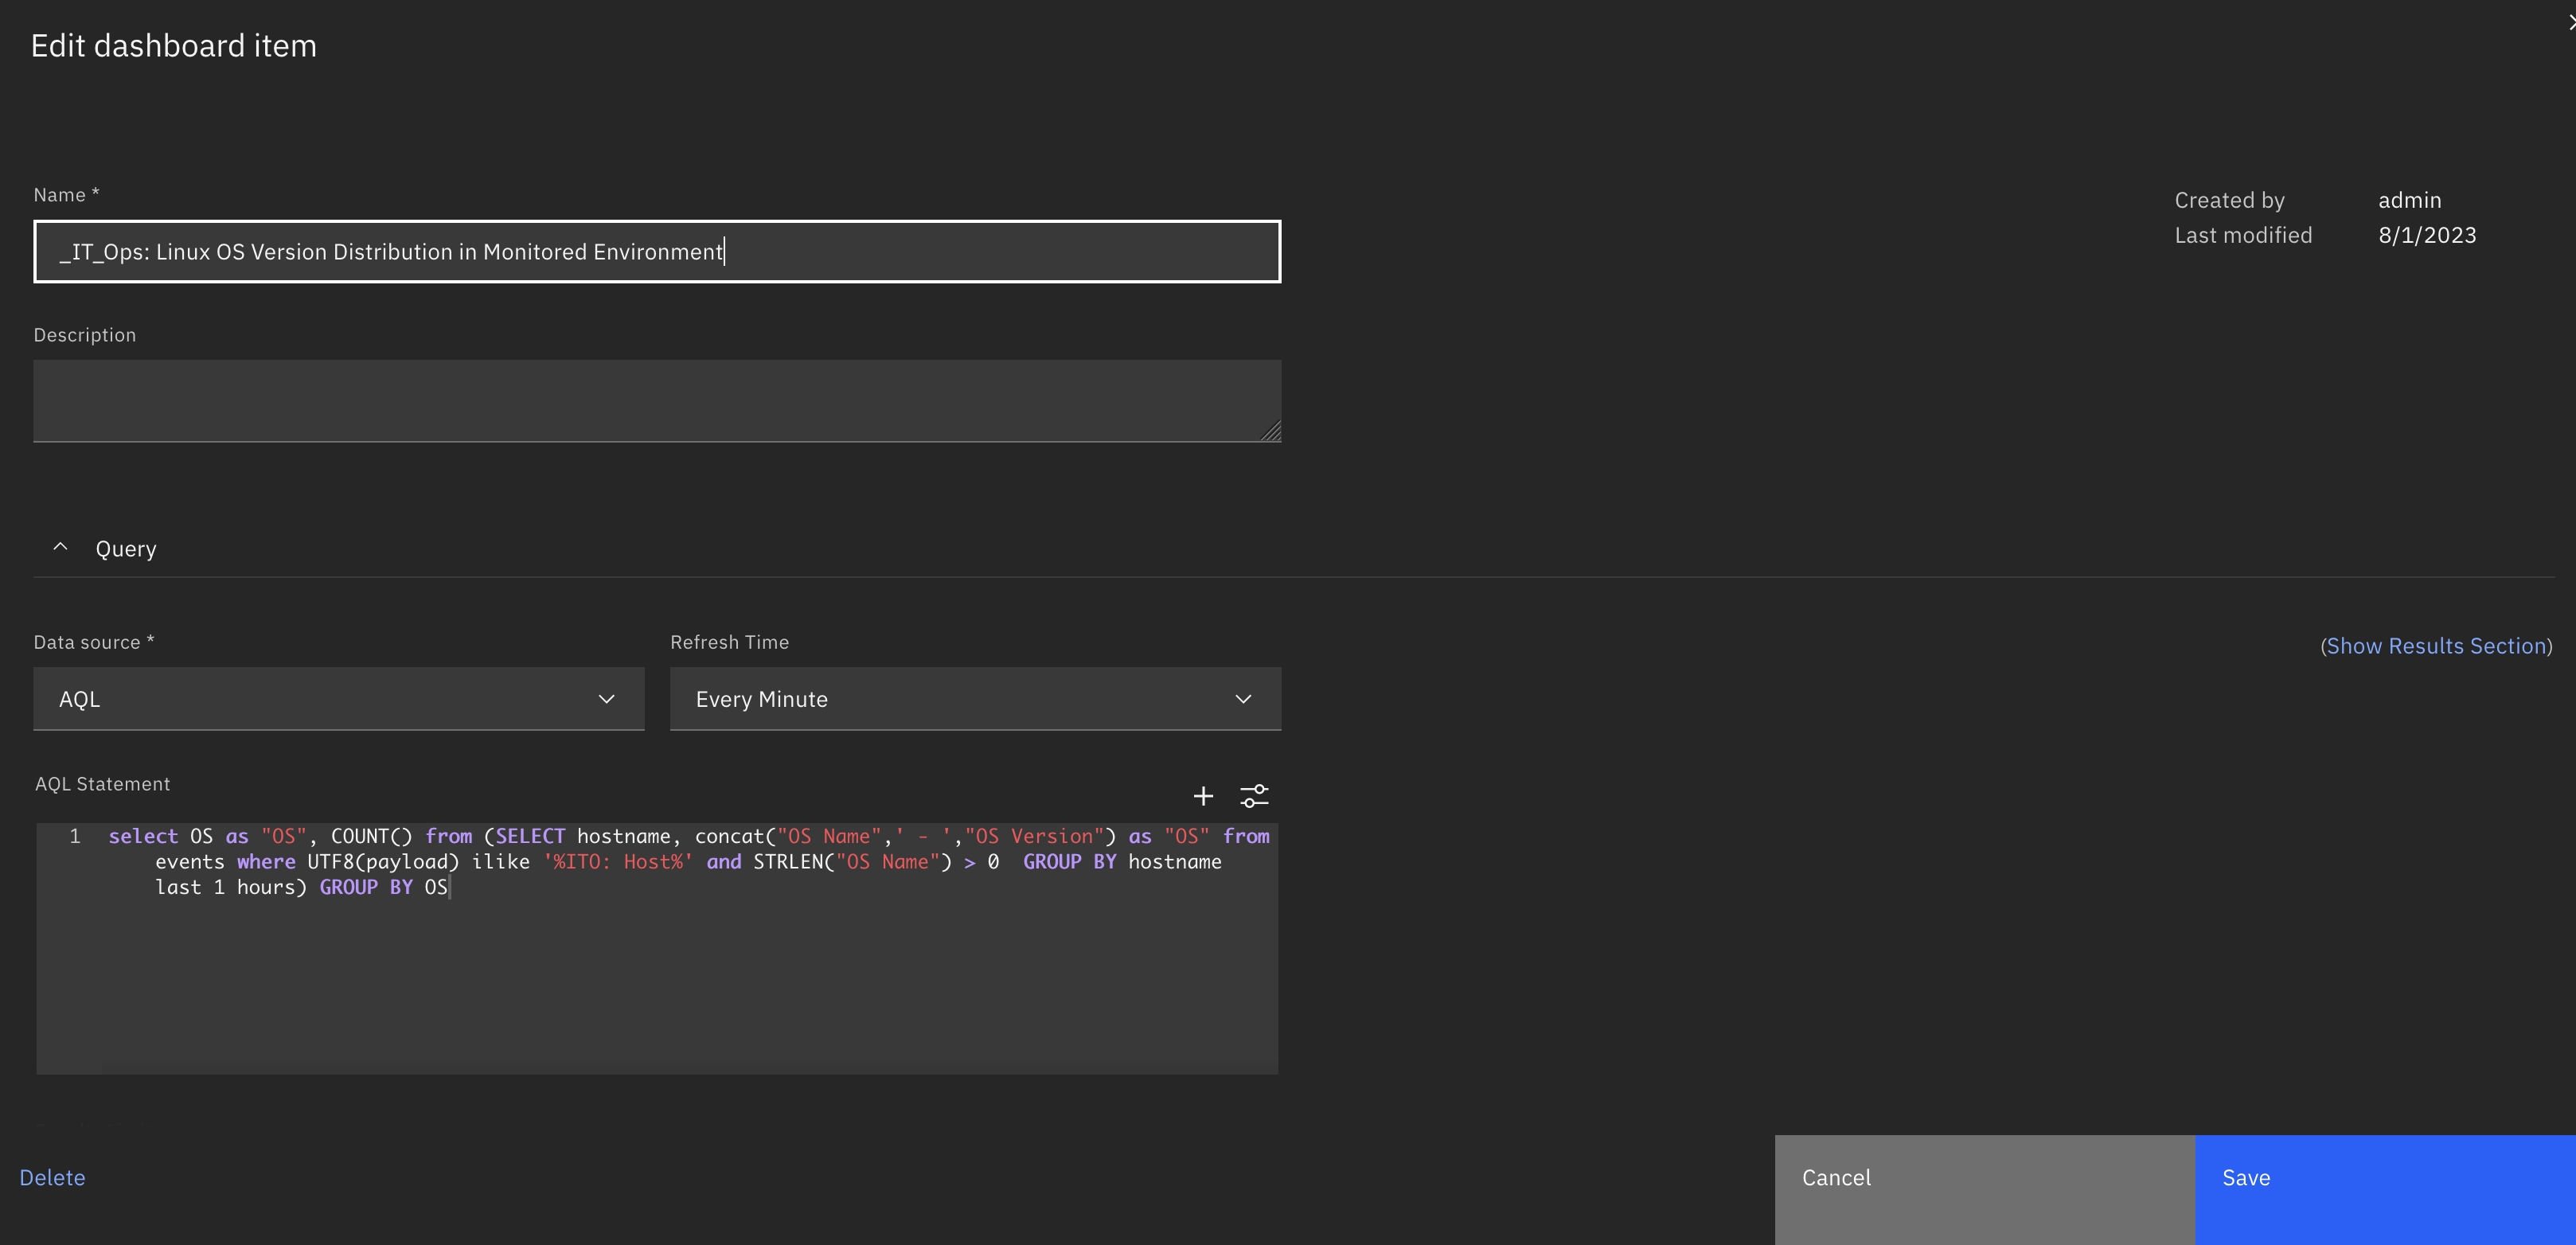Click the 'Refresh Time' label
This screenshot has height=1245, width=2576.
[729, 642]
